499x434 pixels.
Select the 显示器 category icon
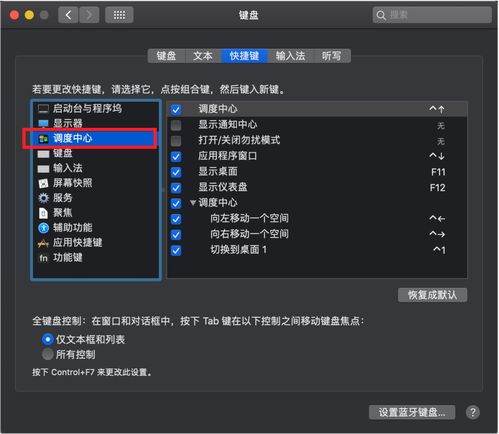pos(43,123)
